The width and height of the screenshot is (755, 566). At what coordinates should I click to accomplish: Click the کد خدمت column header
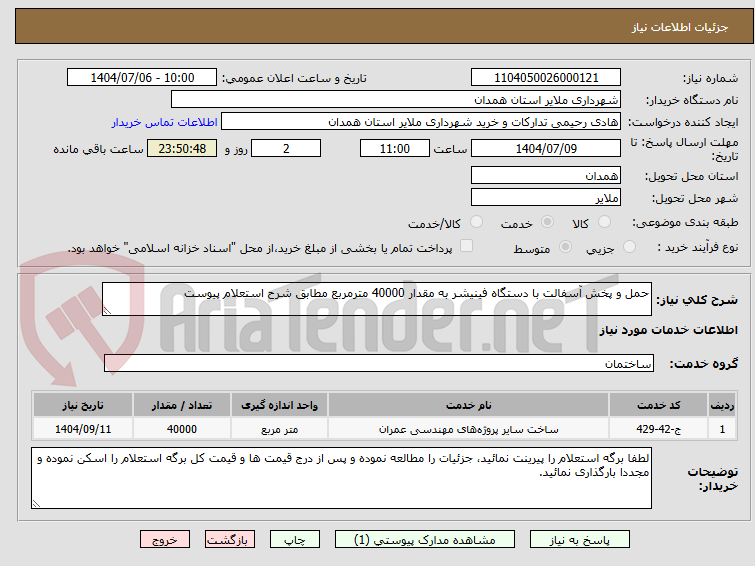click(x=658, y=405)
